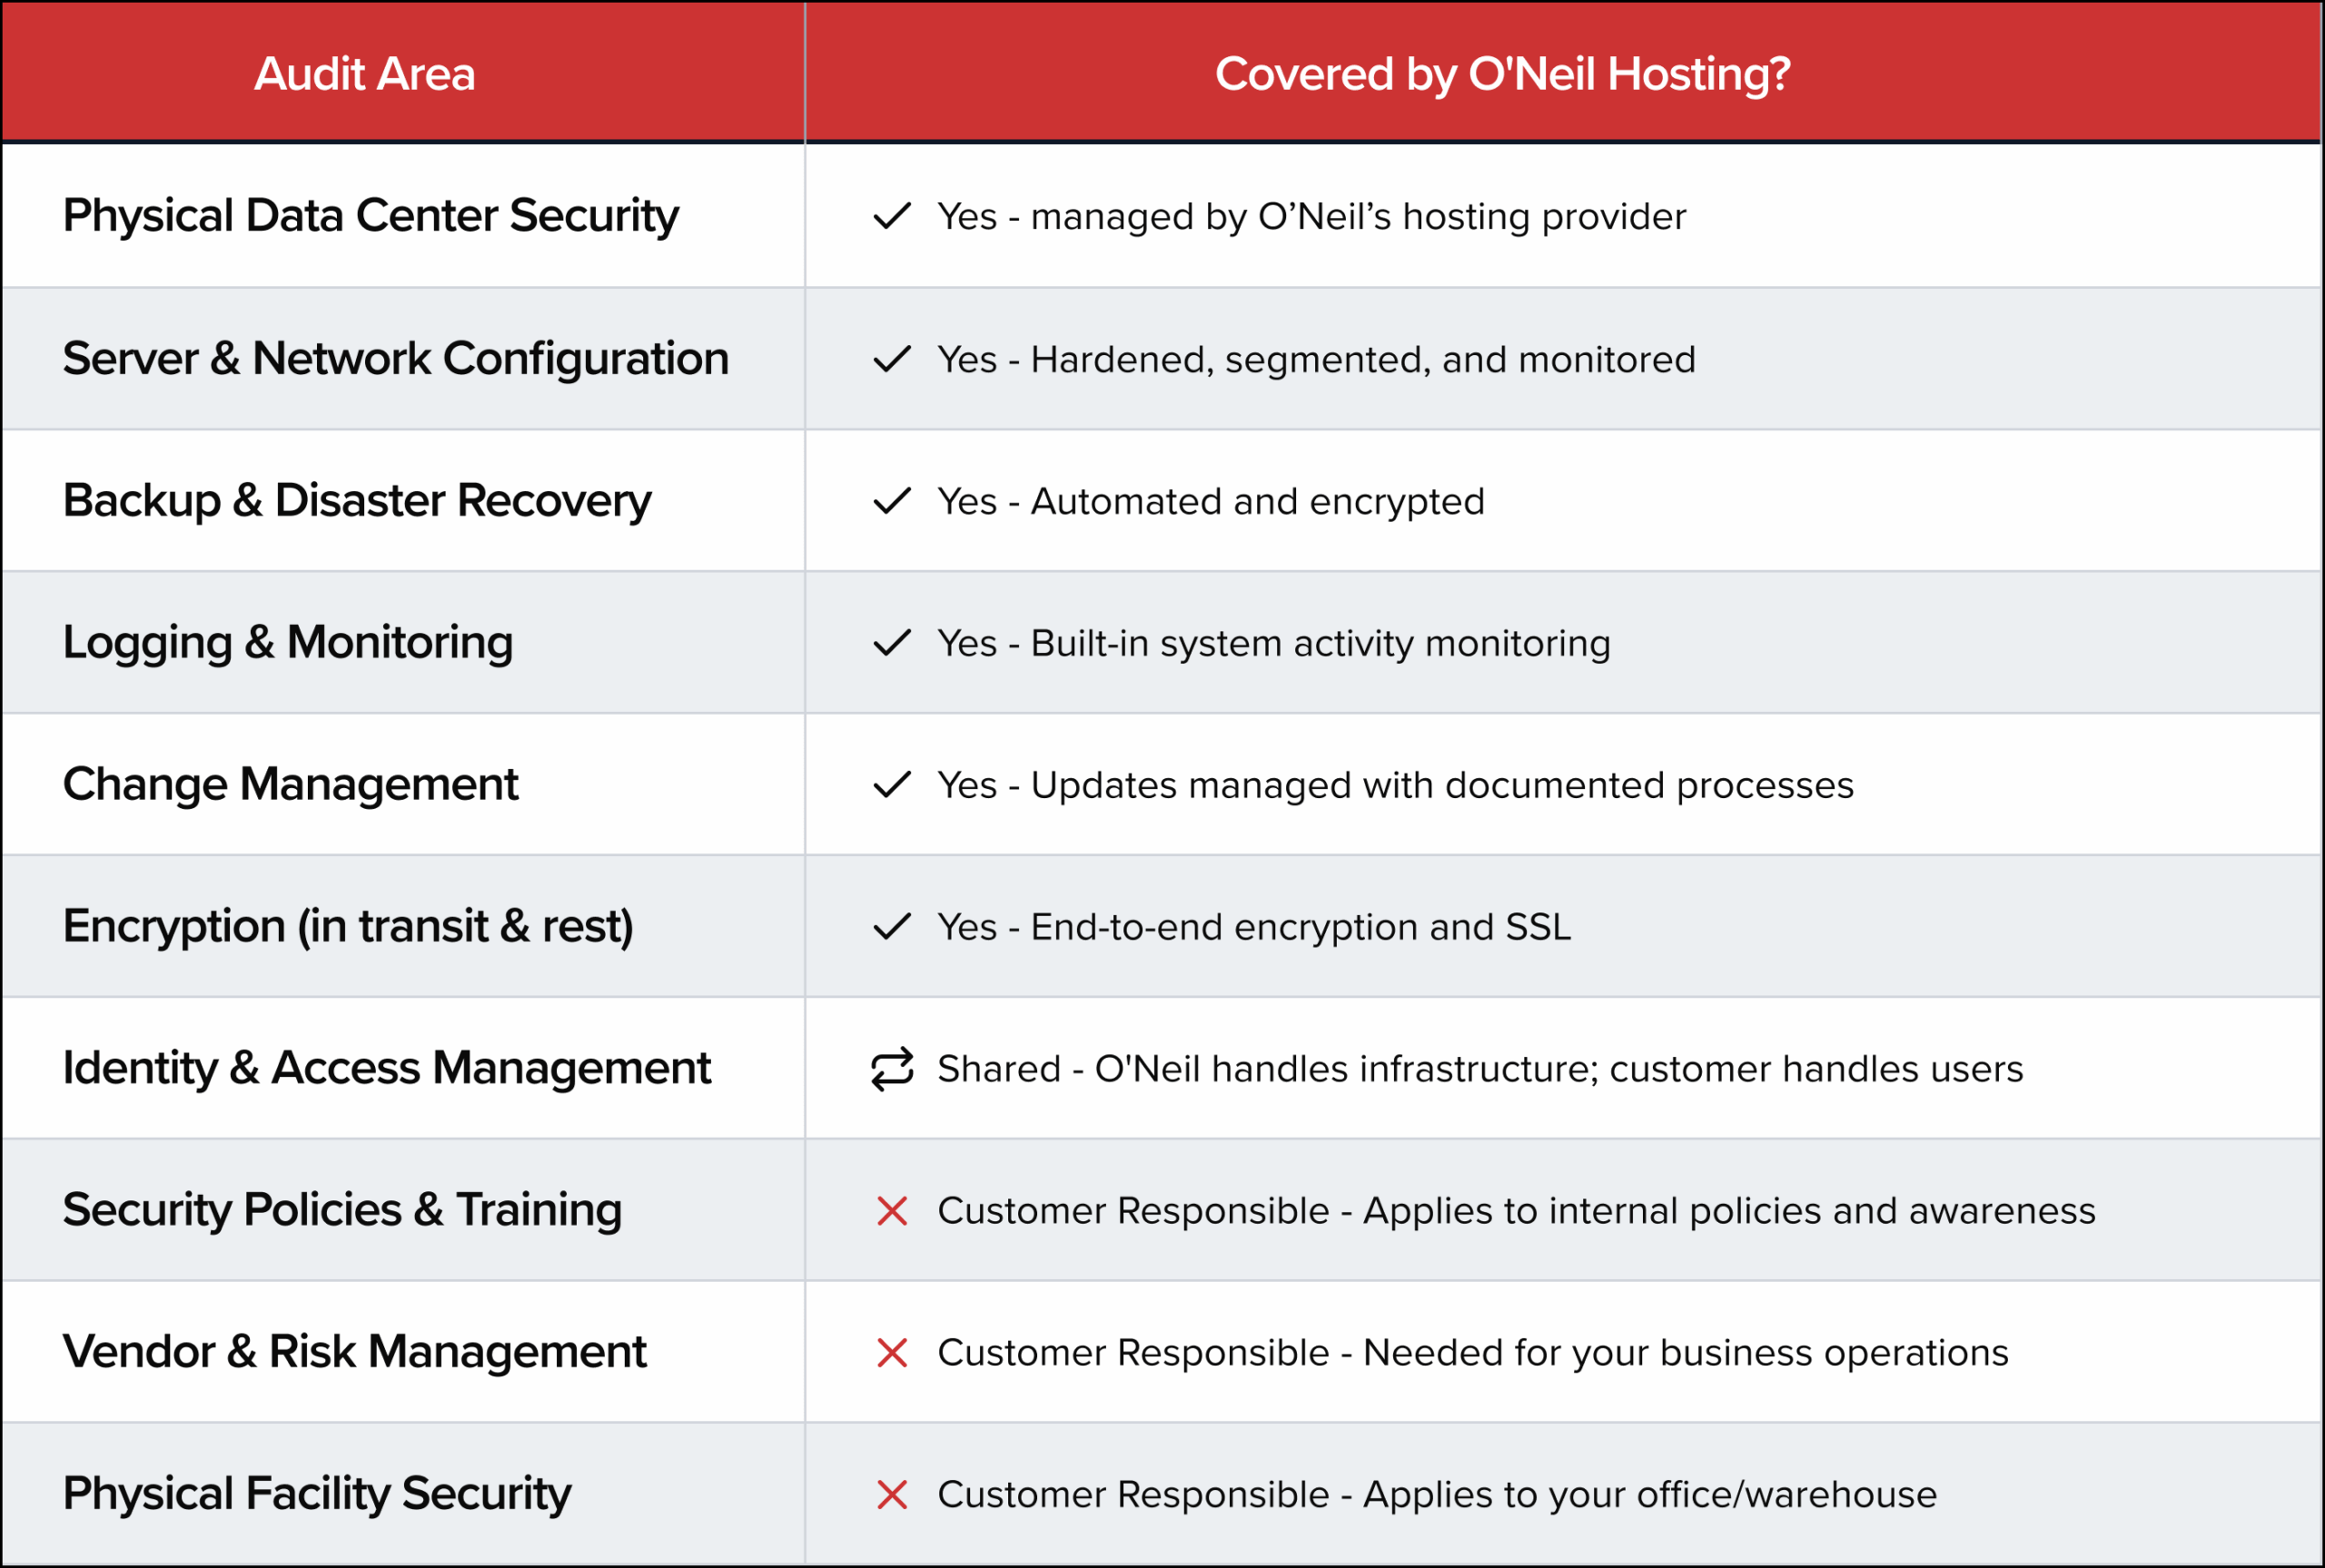The image size is (2325, 1568).
Task: Click checkmark icon in Server & Network row
Action: (891, 359)
